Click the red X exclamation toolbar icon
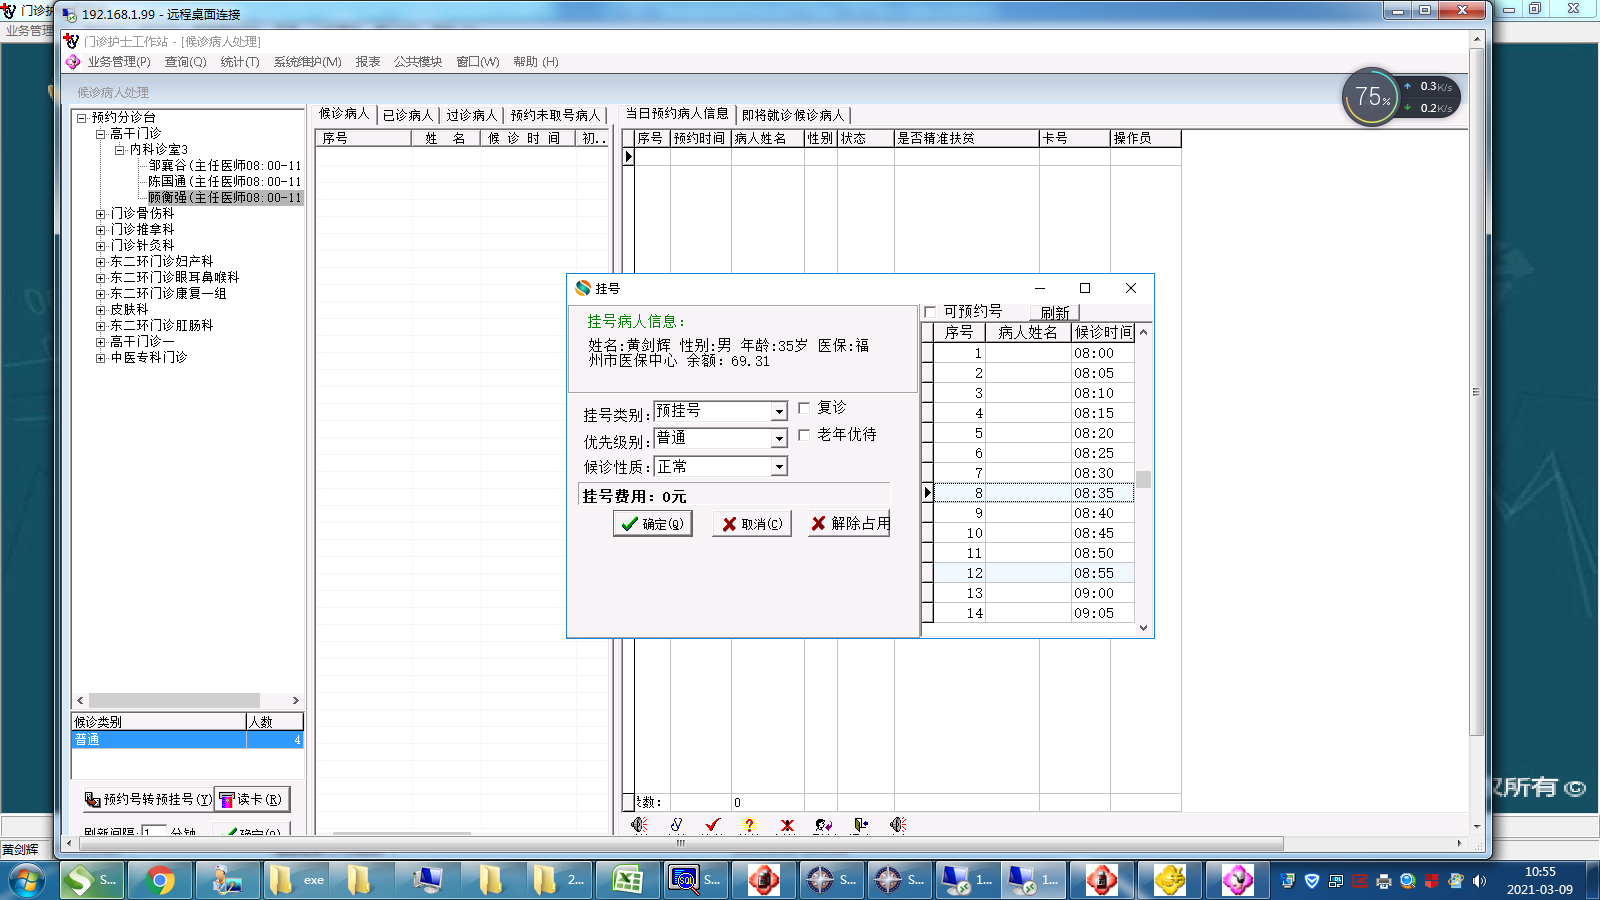The height and width of the screenshot is (900, 1600). click(787, 825)
